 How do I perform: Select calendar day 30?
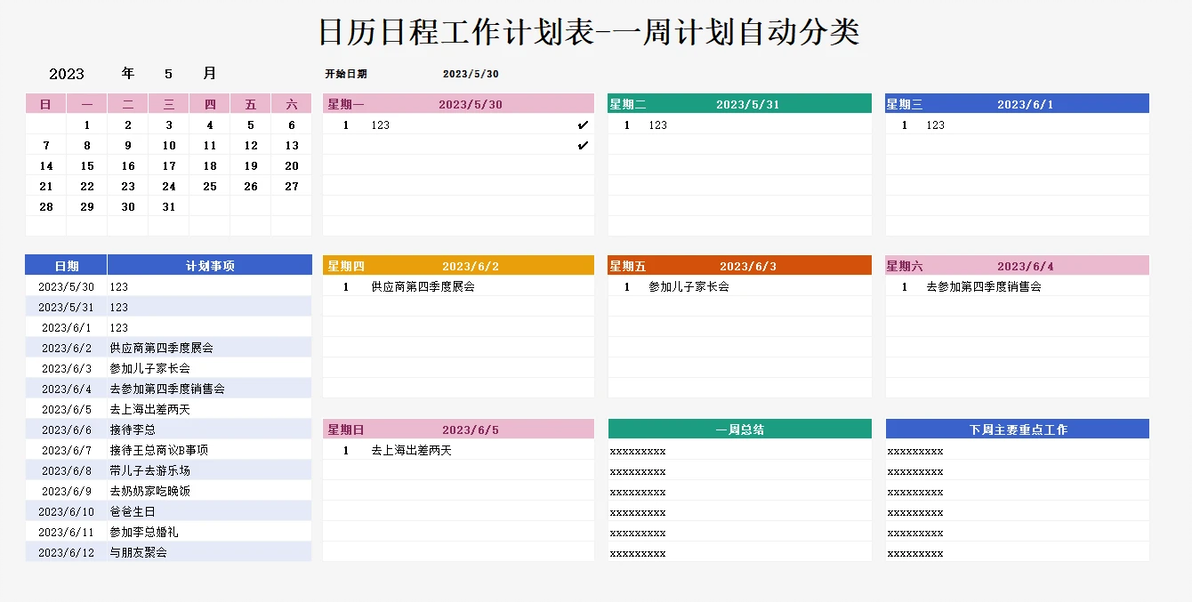(x=128, y=207)
